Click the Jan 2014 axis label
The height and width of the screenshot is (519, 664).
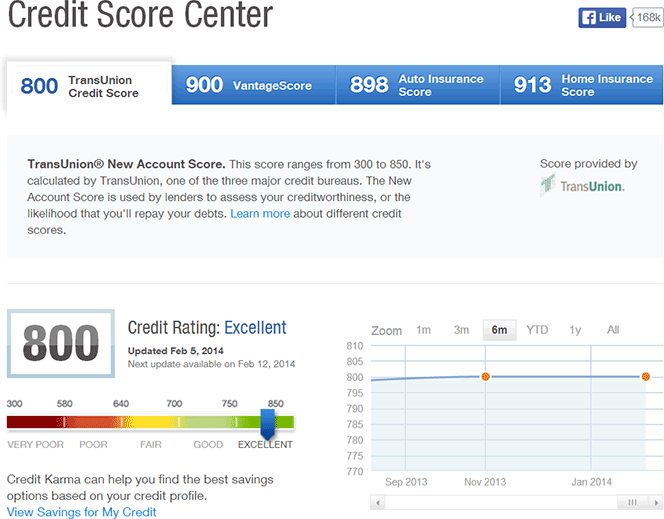click(591, 482)
